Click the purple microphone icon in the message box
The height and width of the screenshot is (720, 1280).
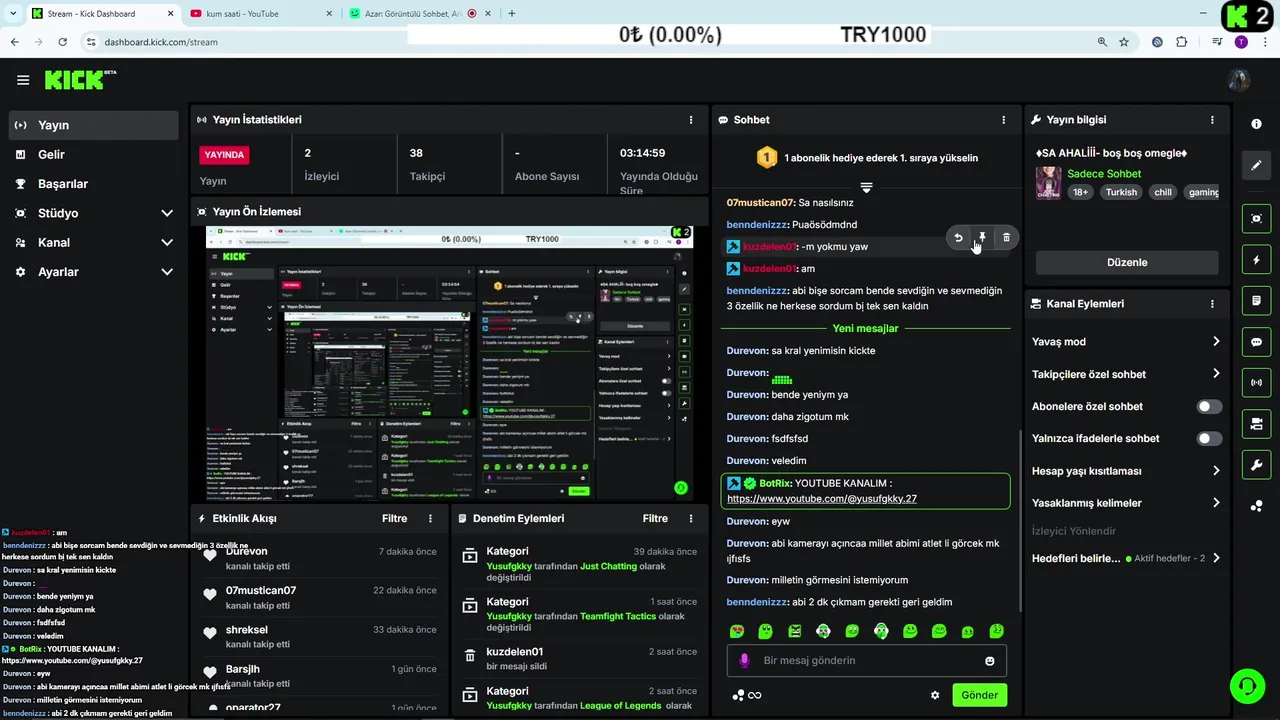click(744, 661)
